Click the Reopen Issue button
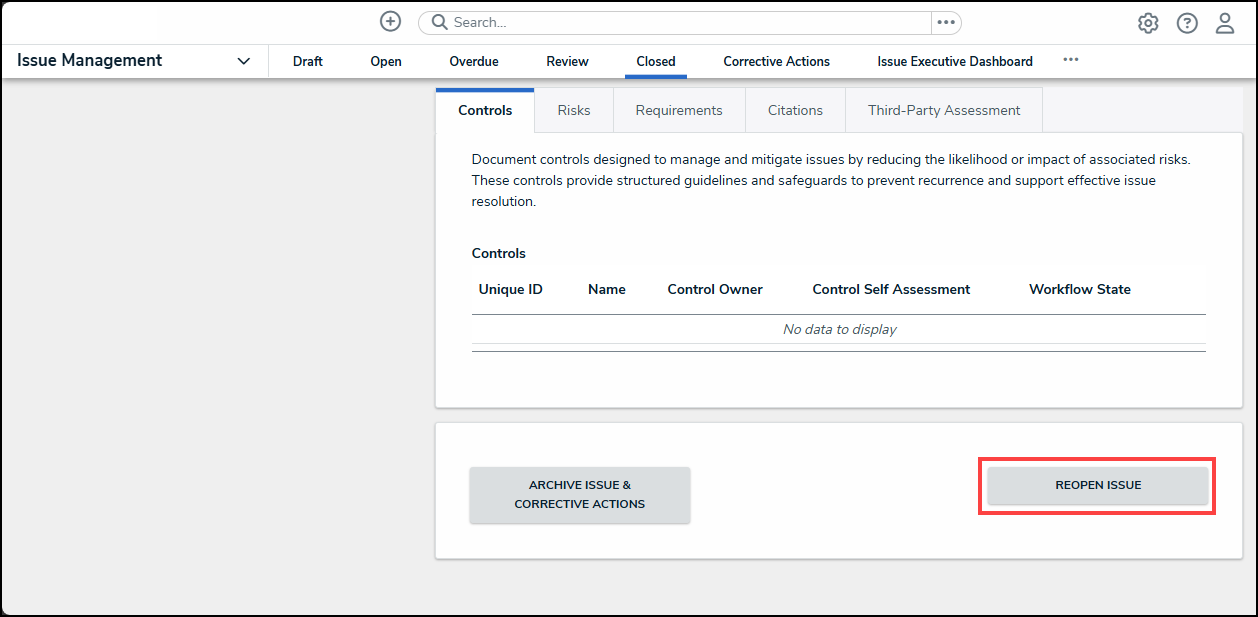The image size is (1258, 617). click(x=1098, y=485)
